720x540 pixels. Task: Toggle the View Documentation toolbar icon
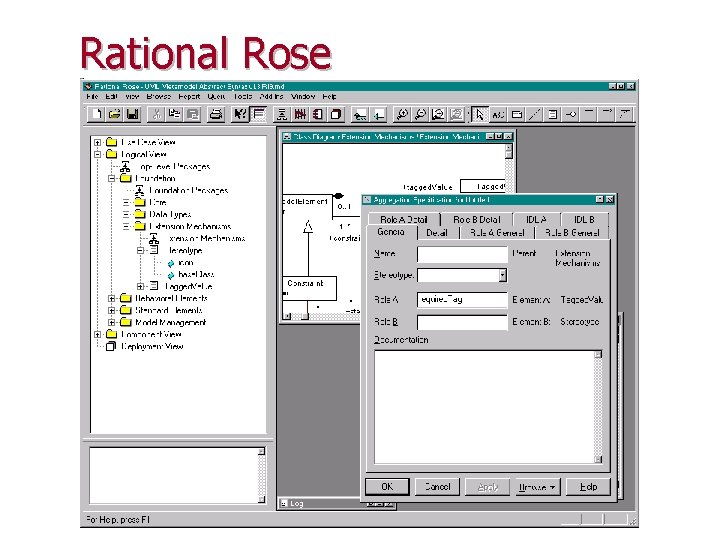(259, 114)
